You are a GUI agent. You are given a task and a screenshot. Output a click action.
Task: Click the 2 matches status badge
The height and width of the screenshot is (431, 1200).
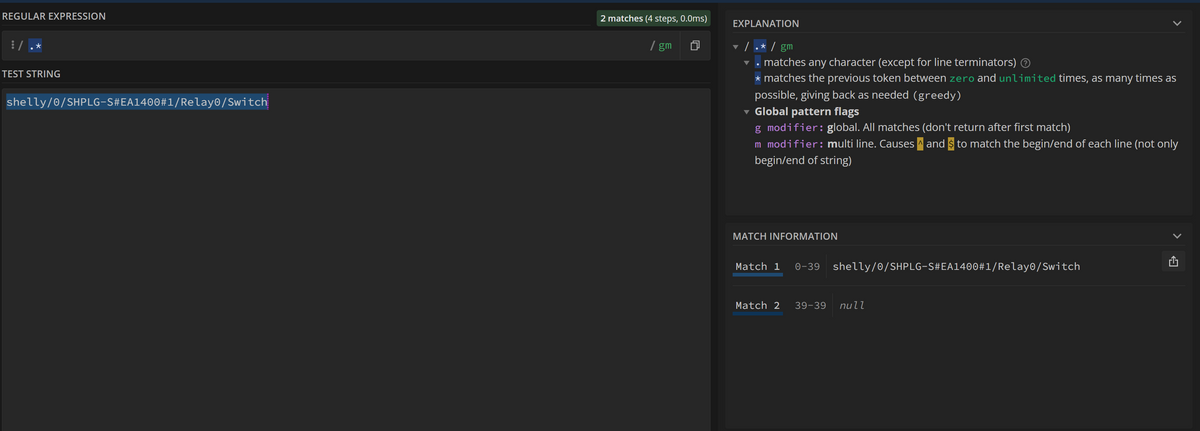pos(653,18)
